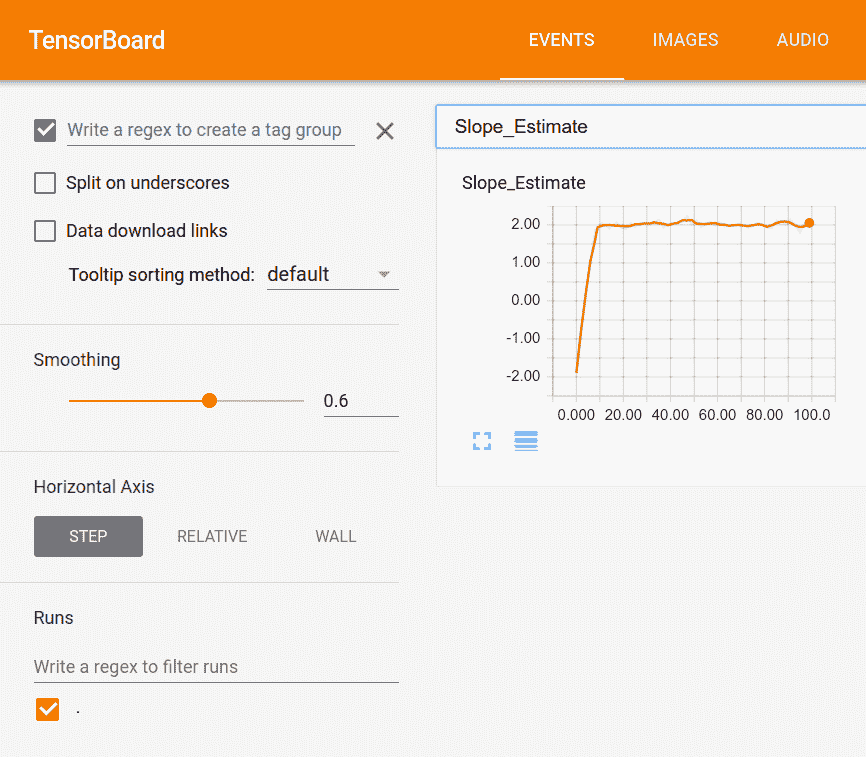This screenshot has width=866, height=757.
Task: Switch to the EVENTS tab
Action: point(561,40)
